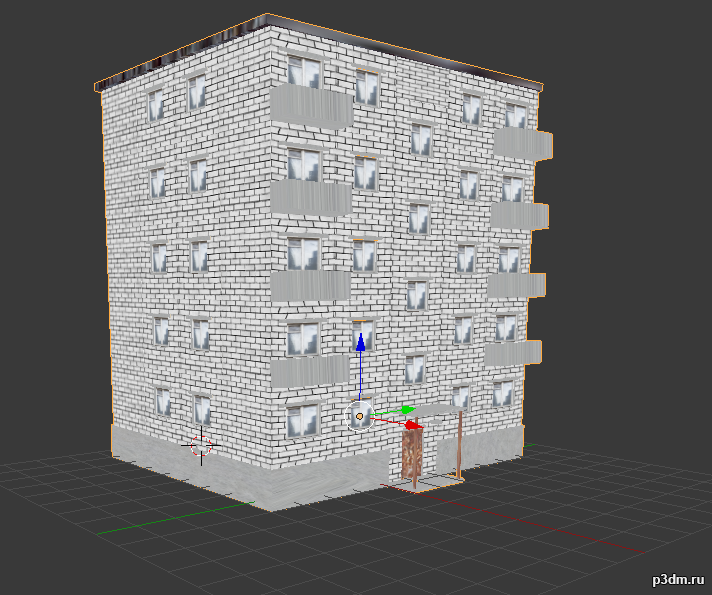
Task: Select the canopy's thin support pole
Action: pyautogui.click(x=459, y=442)
